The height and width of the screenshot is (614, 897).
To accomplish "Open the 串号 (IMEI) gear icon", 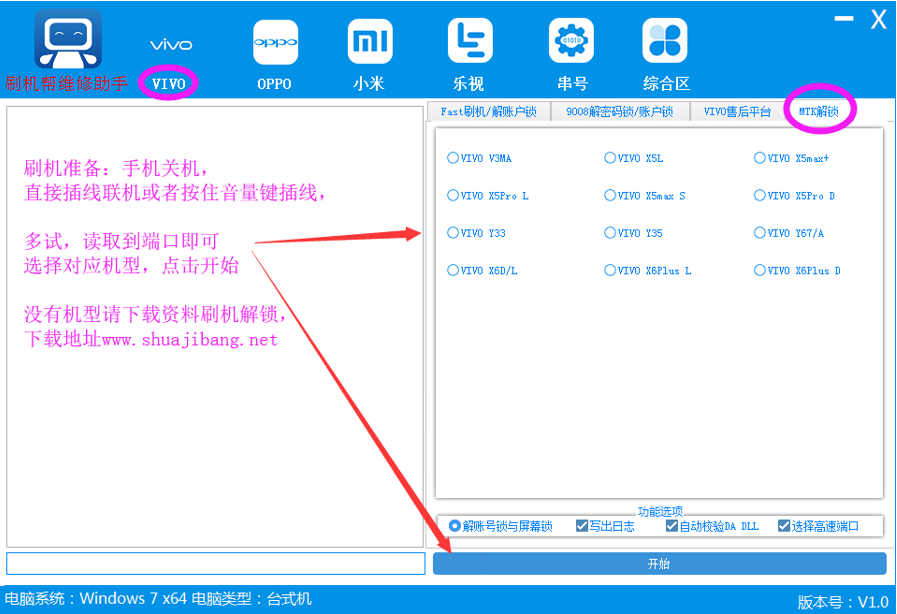I will pos(571,41).
